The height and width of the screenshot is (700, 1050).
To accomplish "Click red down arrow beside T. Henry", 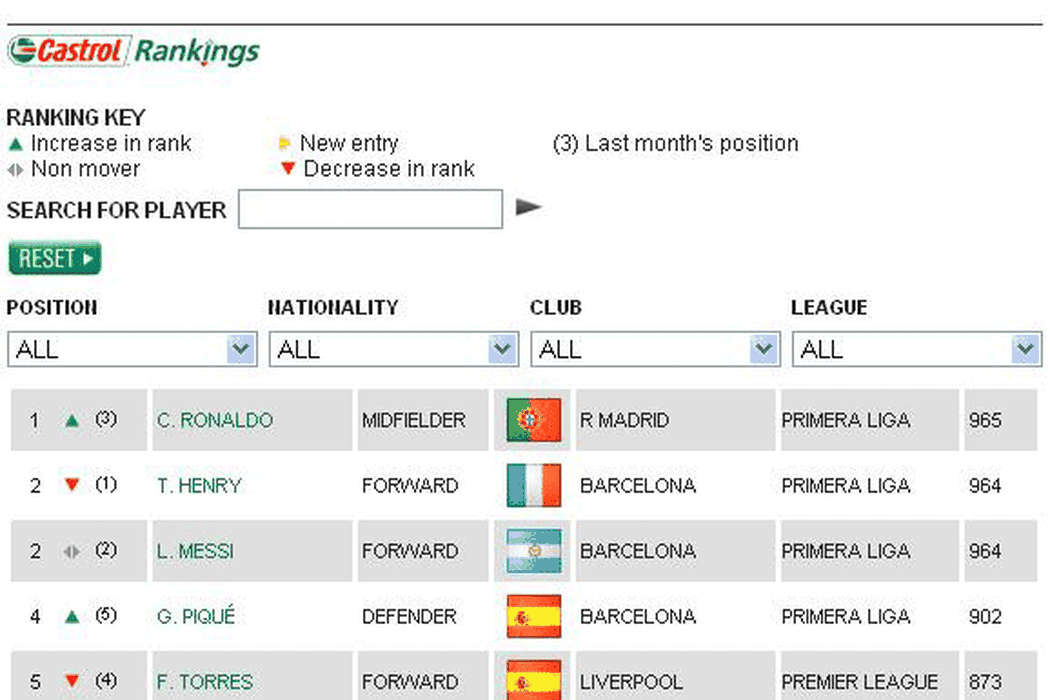I will [71, 486].
